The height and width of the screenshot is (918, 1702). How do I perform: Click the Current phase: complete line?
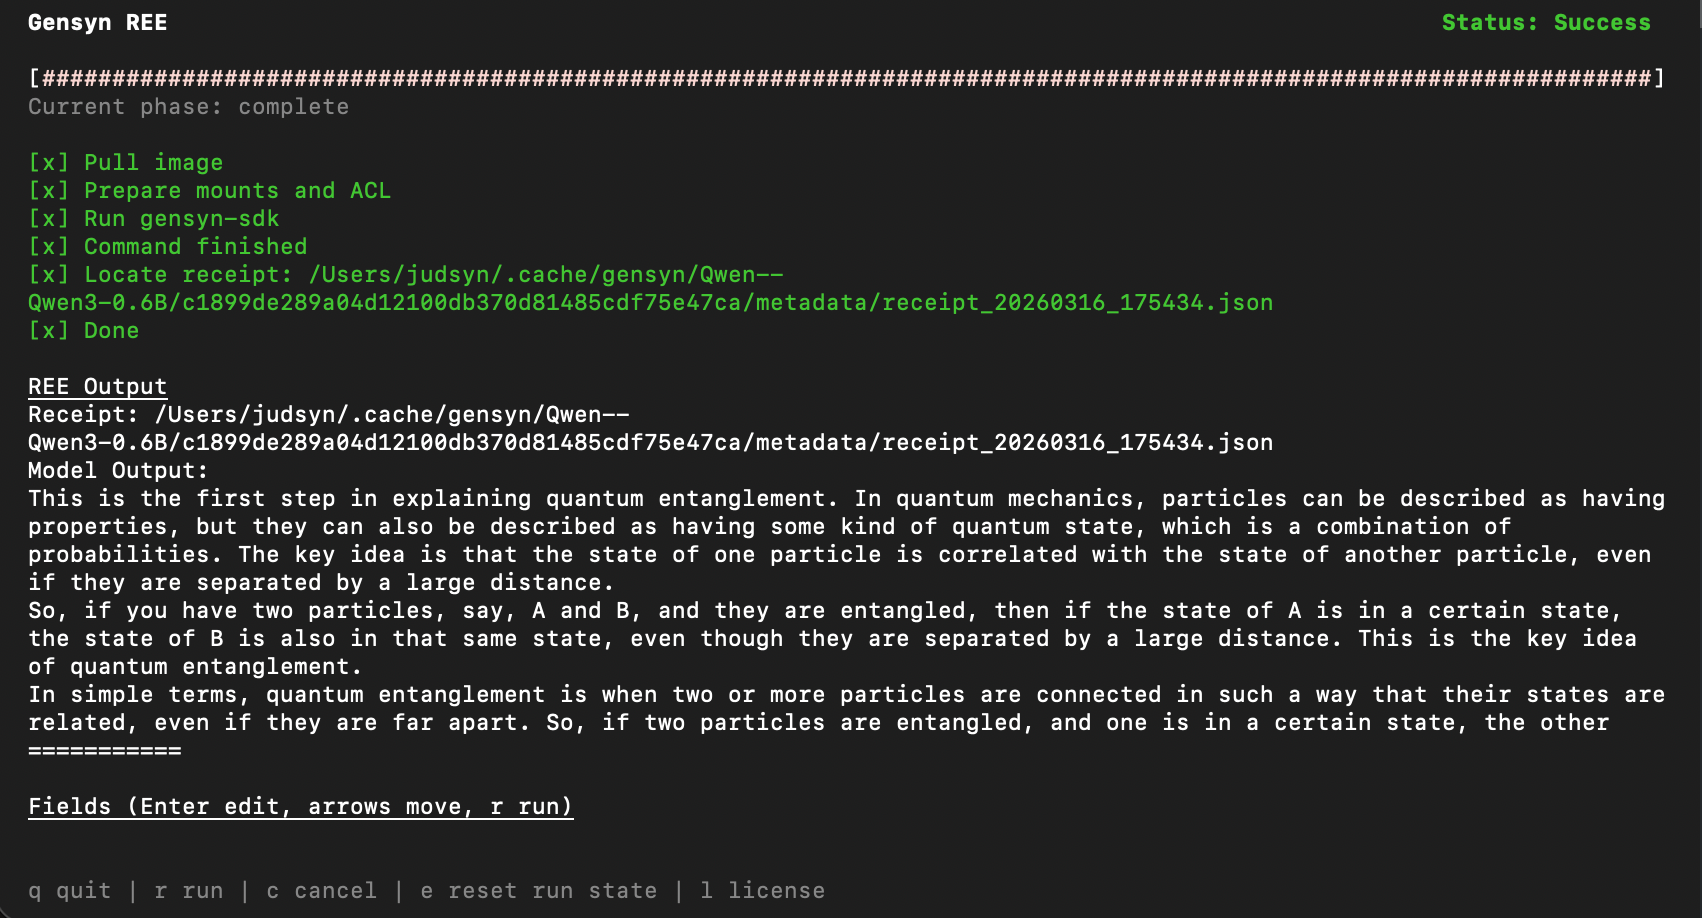[x=188, y=107]
